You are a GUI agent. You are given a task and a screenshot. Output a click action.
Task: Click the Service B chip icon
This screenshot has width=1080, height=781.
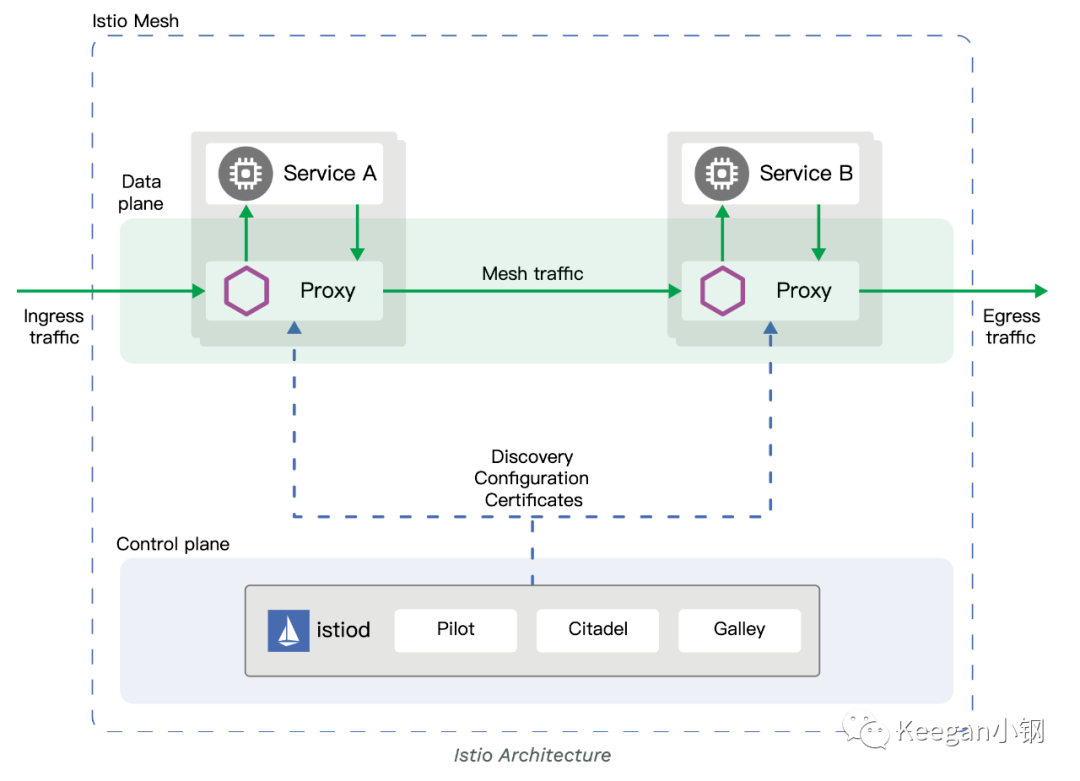coord(721,174)
